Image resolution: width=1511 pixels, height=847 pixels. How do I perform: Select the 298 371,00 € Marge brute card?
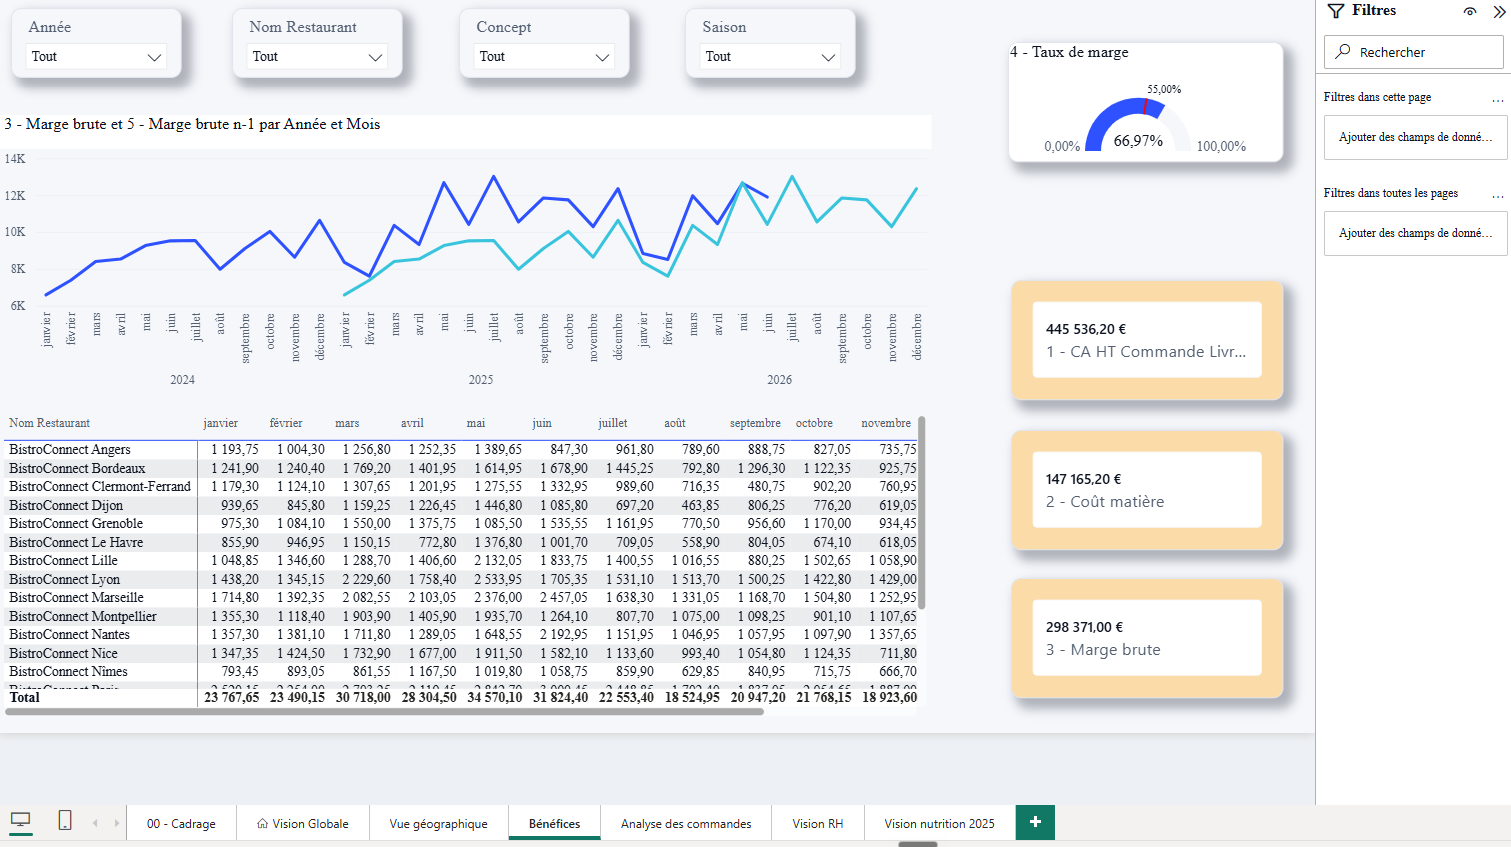pyautogui.click(x=1147, y=638)
